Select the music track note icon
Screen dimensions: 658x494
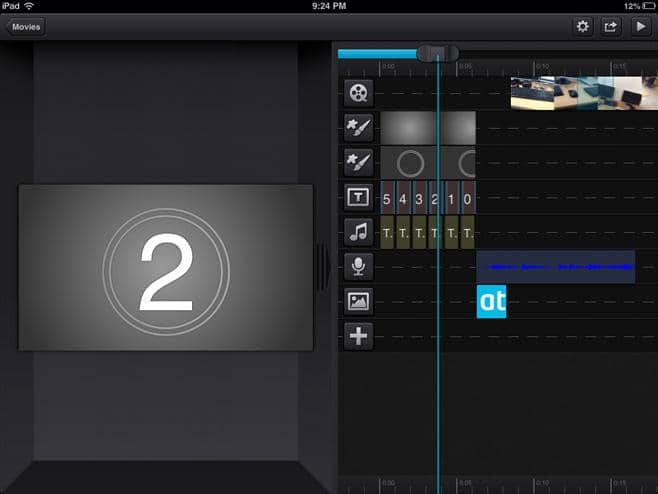(x=358, y=232)
